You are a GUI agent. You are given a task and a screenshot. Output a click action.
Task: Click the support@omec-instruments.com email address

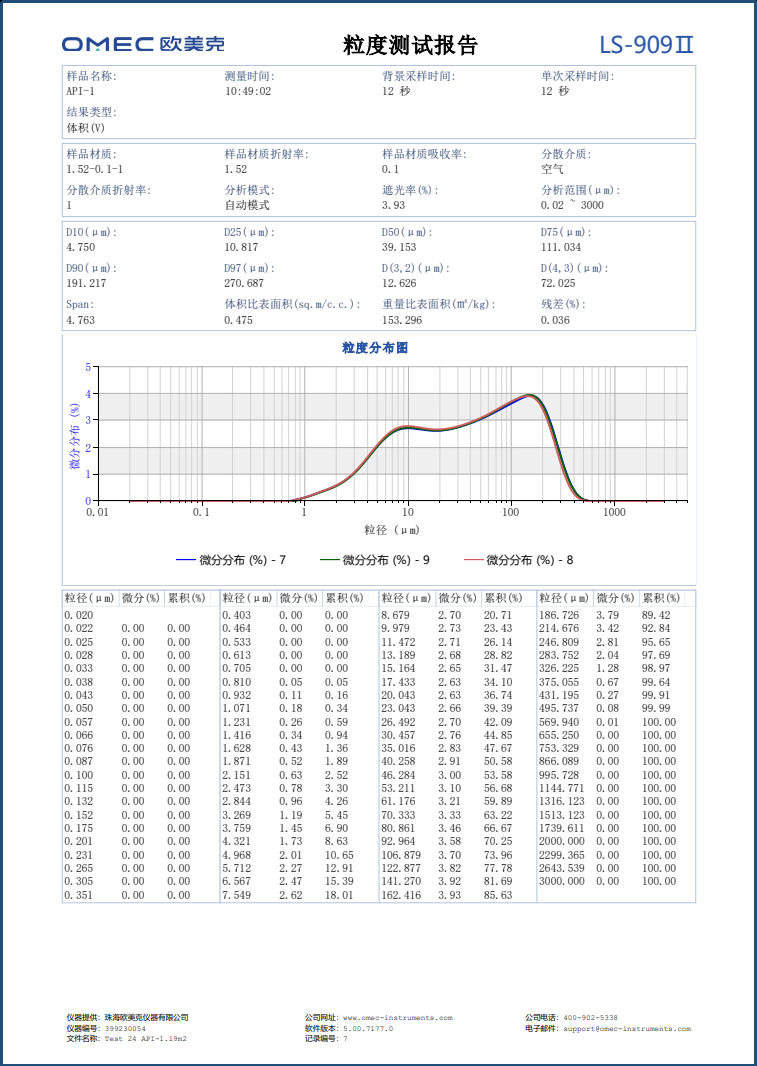tap(626, 1028)
